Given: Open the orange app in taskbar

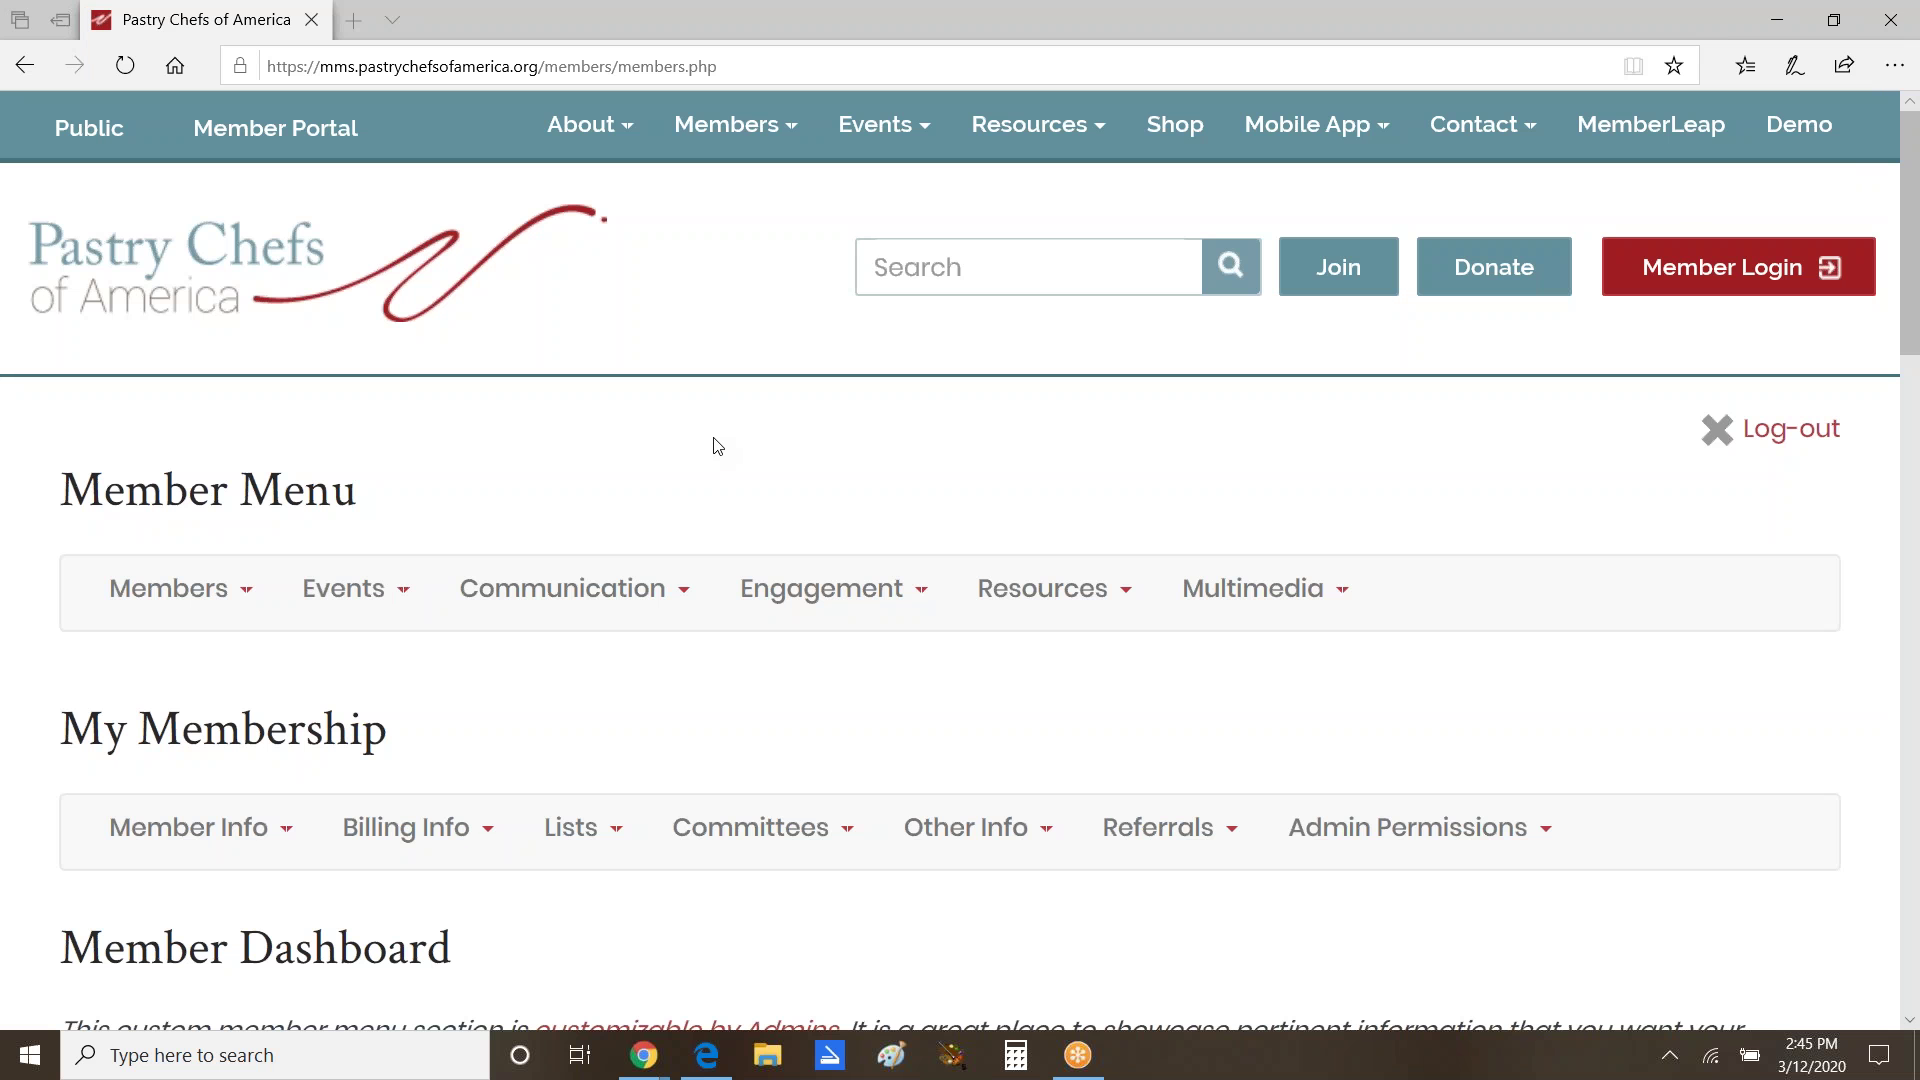Looking at the screenshot, I should [x=1077, y=1055].
